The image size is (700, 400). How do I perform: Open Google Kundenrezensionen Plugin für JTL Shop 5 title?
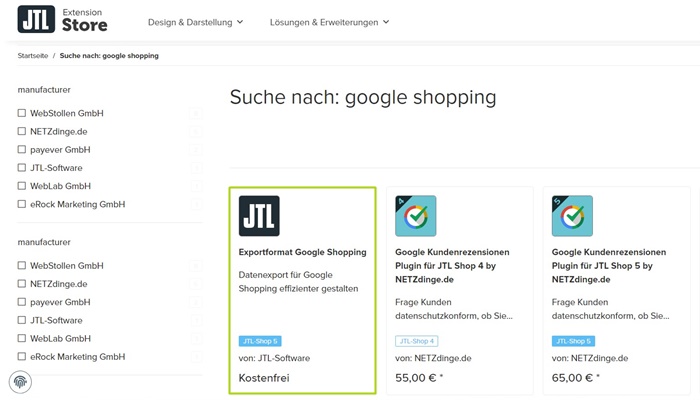coord(608,266)
